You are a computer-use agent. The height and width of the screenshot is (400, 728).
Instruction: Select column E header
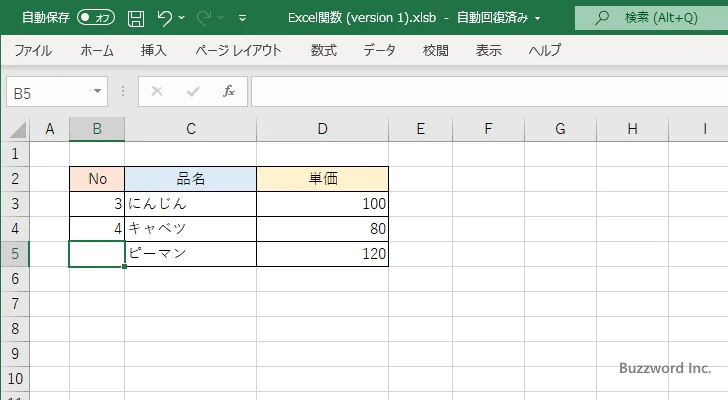[421, 129]
